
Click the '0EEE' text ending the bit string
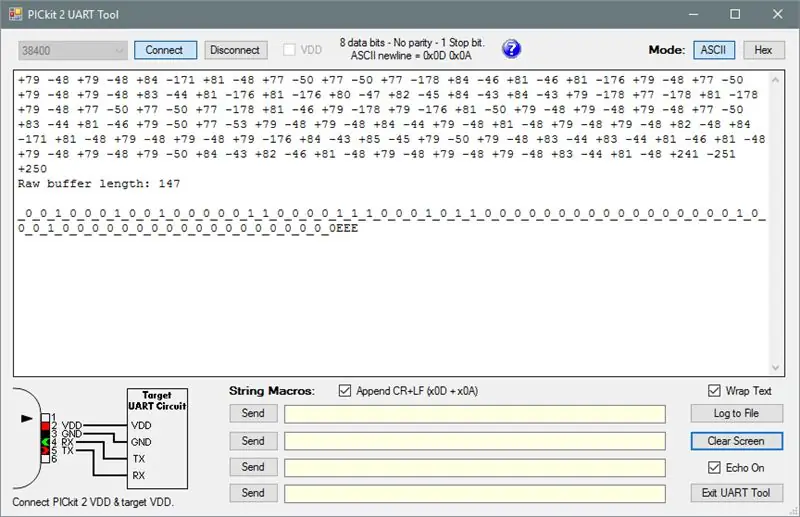pos(343,228)
